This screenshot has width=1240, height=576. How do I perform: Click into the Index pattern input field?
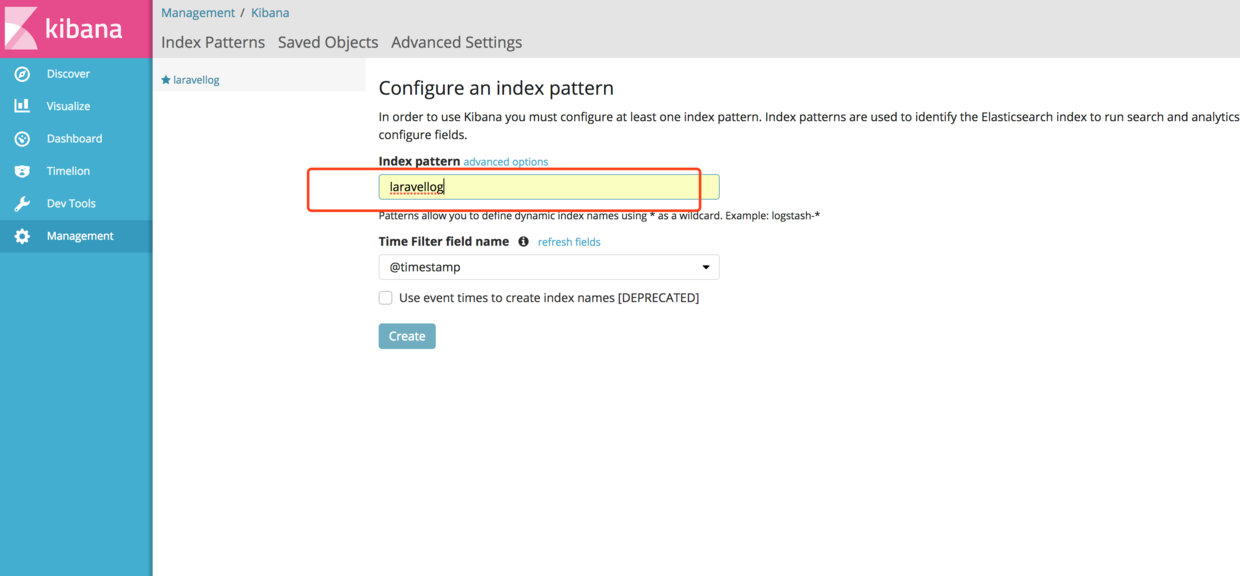click(549, 187)
